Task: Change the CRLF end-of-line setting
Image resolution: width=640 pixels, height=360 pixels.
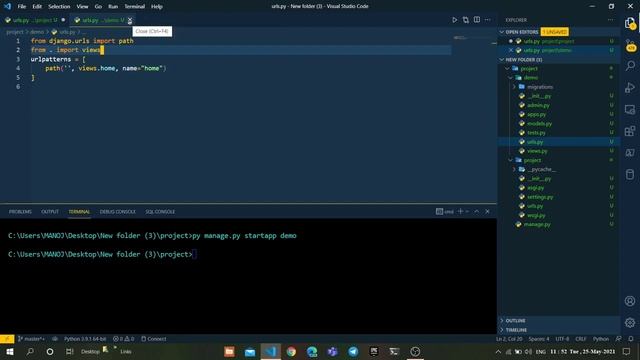Action: pos(580,339)
